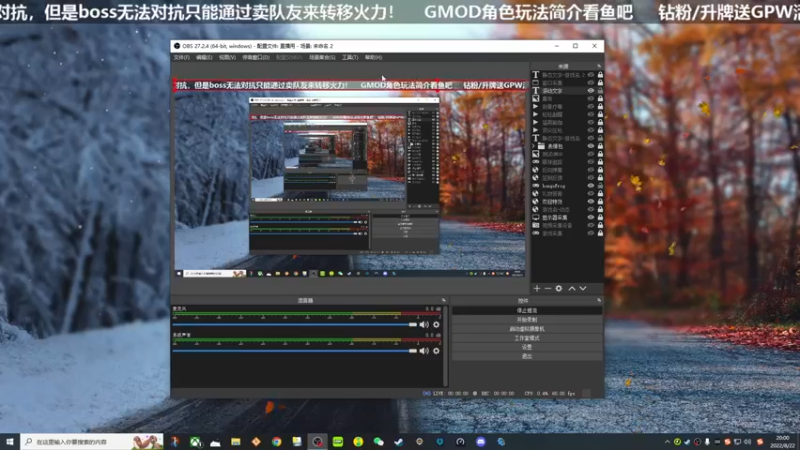800x450 pixels.
Task: Click the OBS Studio taskbar icon
Action: pyautogui.click(x=317, y=442)
